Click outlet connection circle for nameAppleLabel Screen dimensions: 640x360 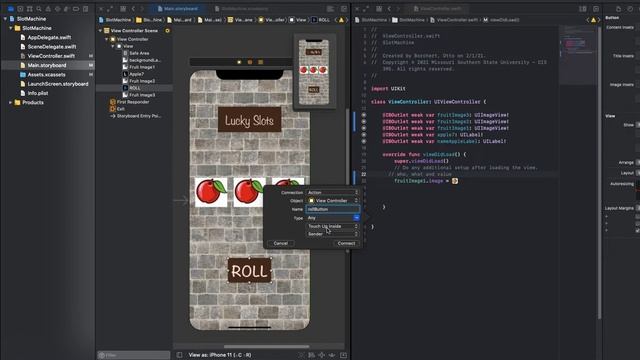[x=364, y=141]
